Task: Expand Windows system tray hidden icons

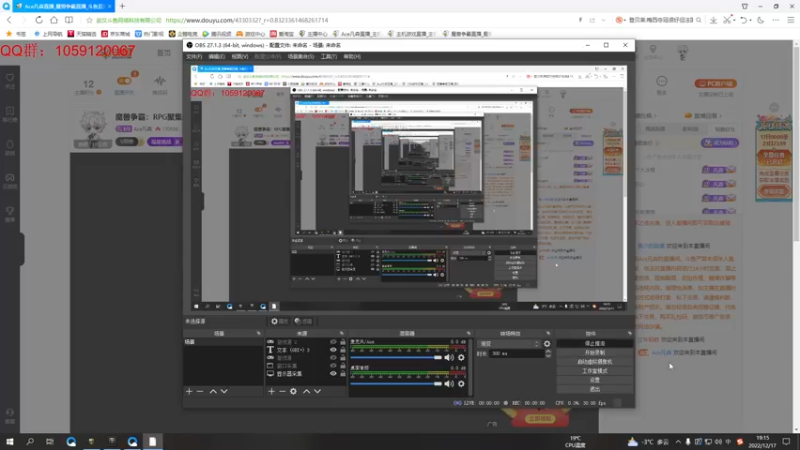Action: pyautogui.click(x=678, y=442)
